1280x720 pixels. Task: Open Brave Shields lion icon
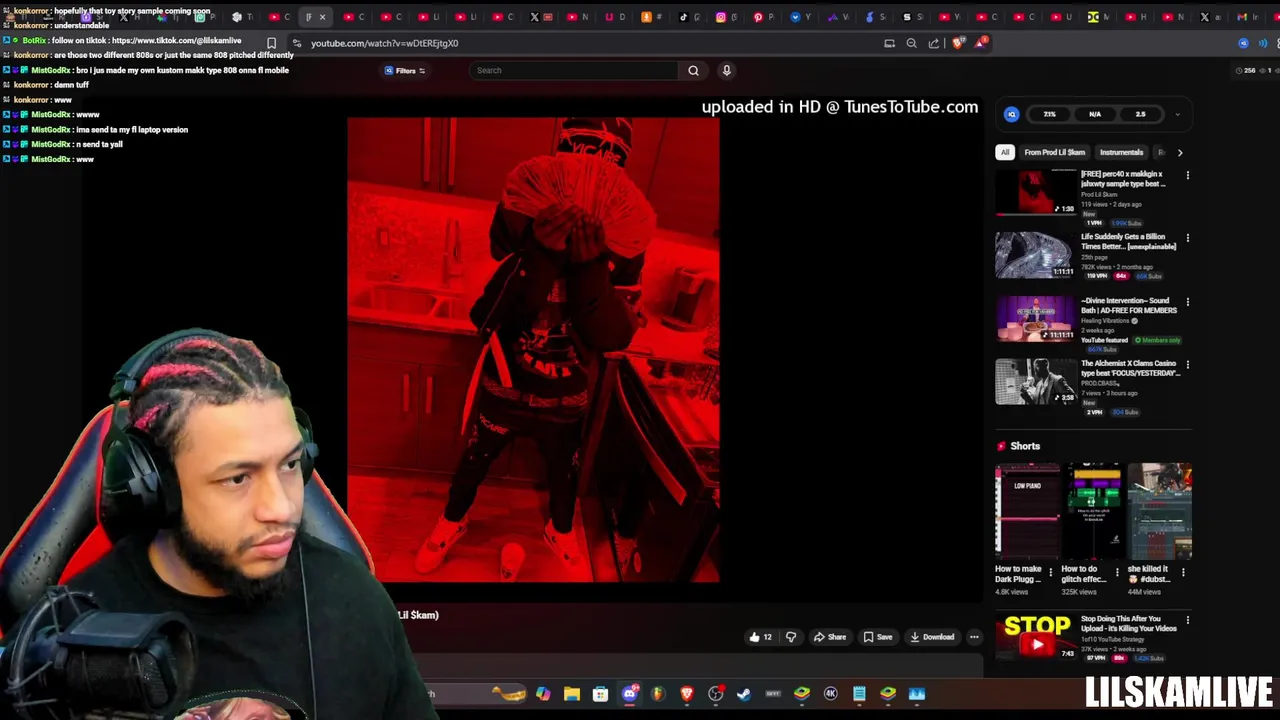pos(959,43)
